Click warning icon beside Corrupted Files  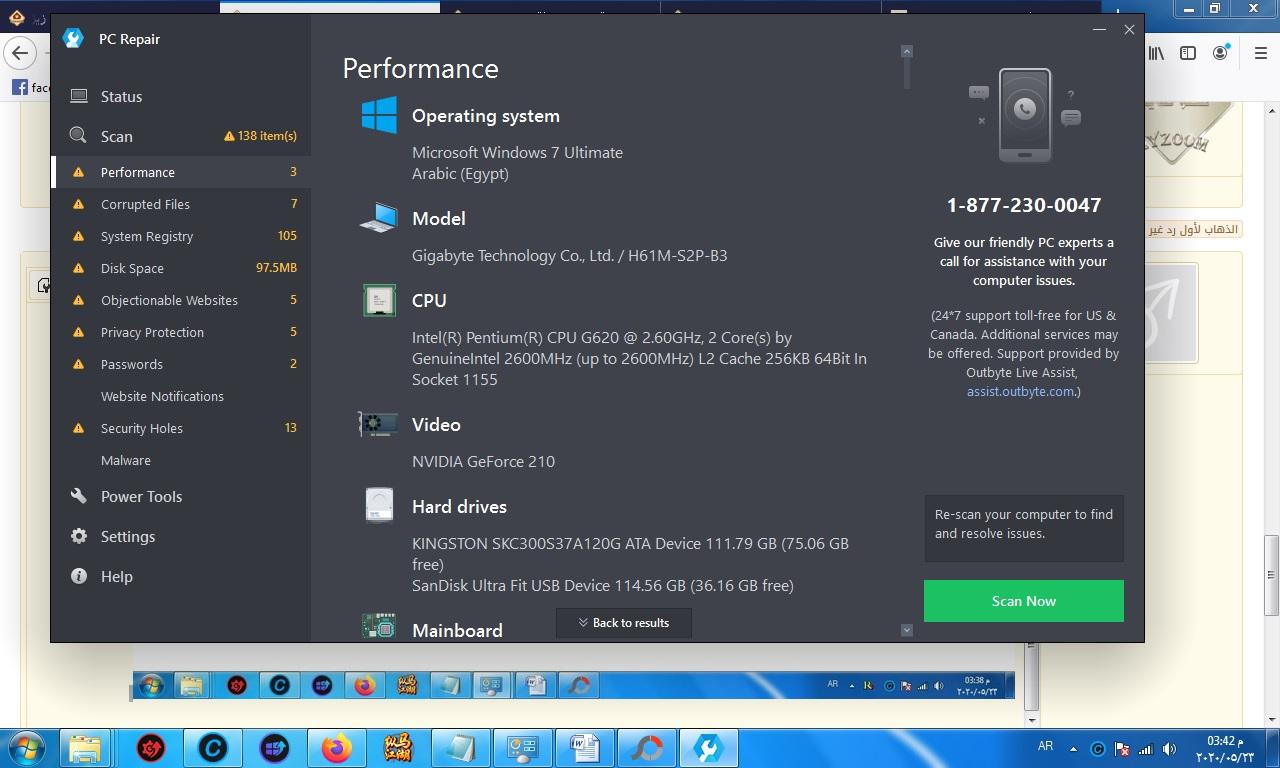point(78,204)
